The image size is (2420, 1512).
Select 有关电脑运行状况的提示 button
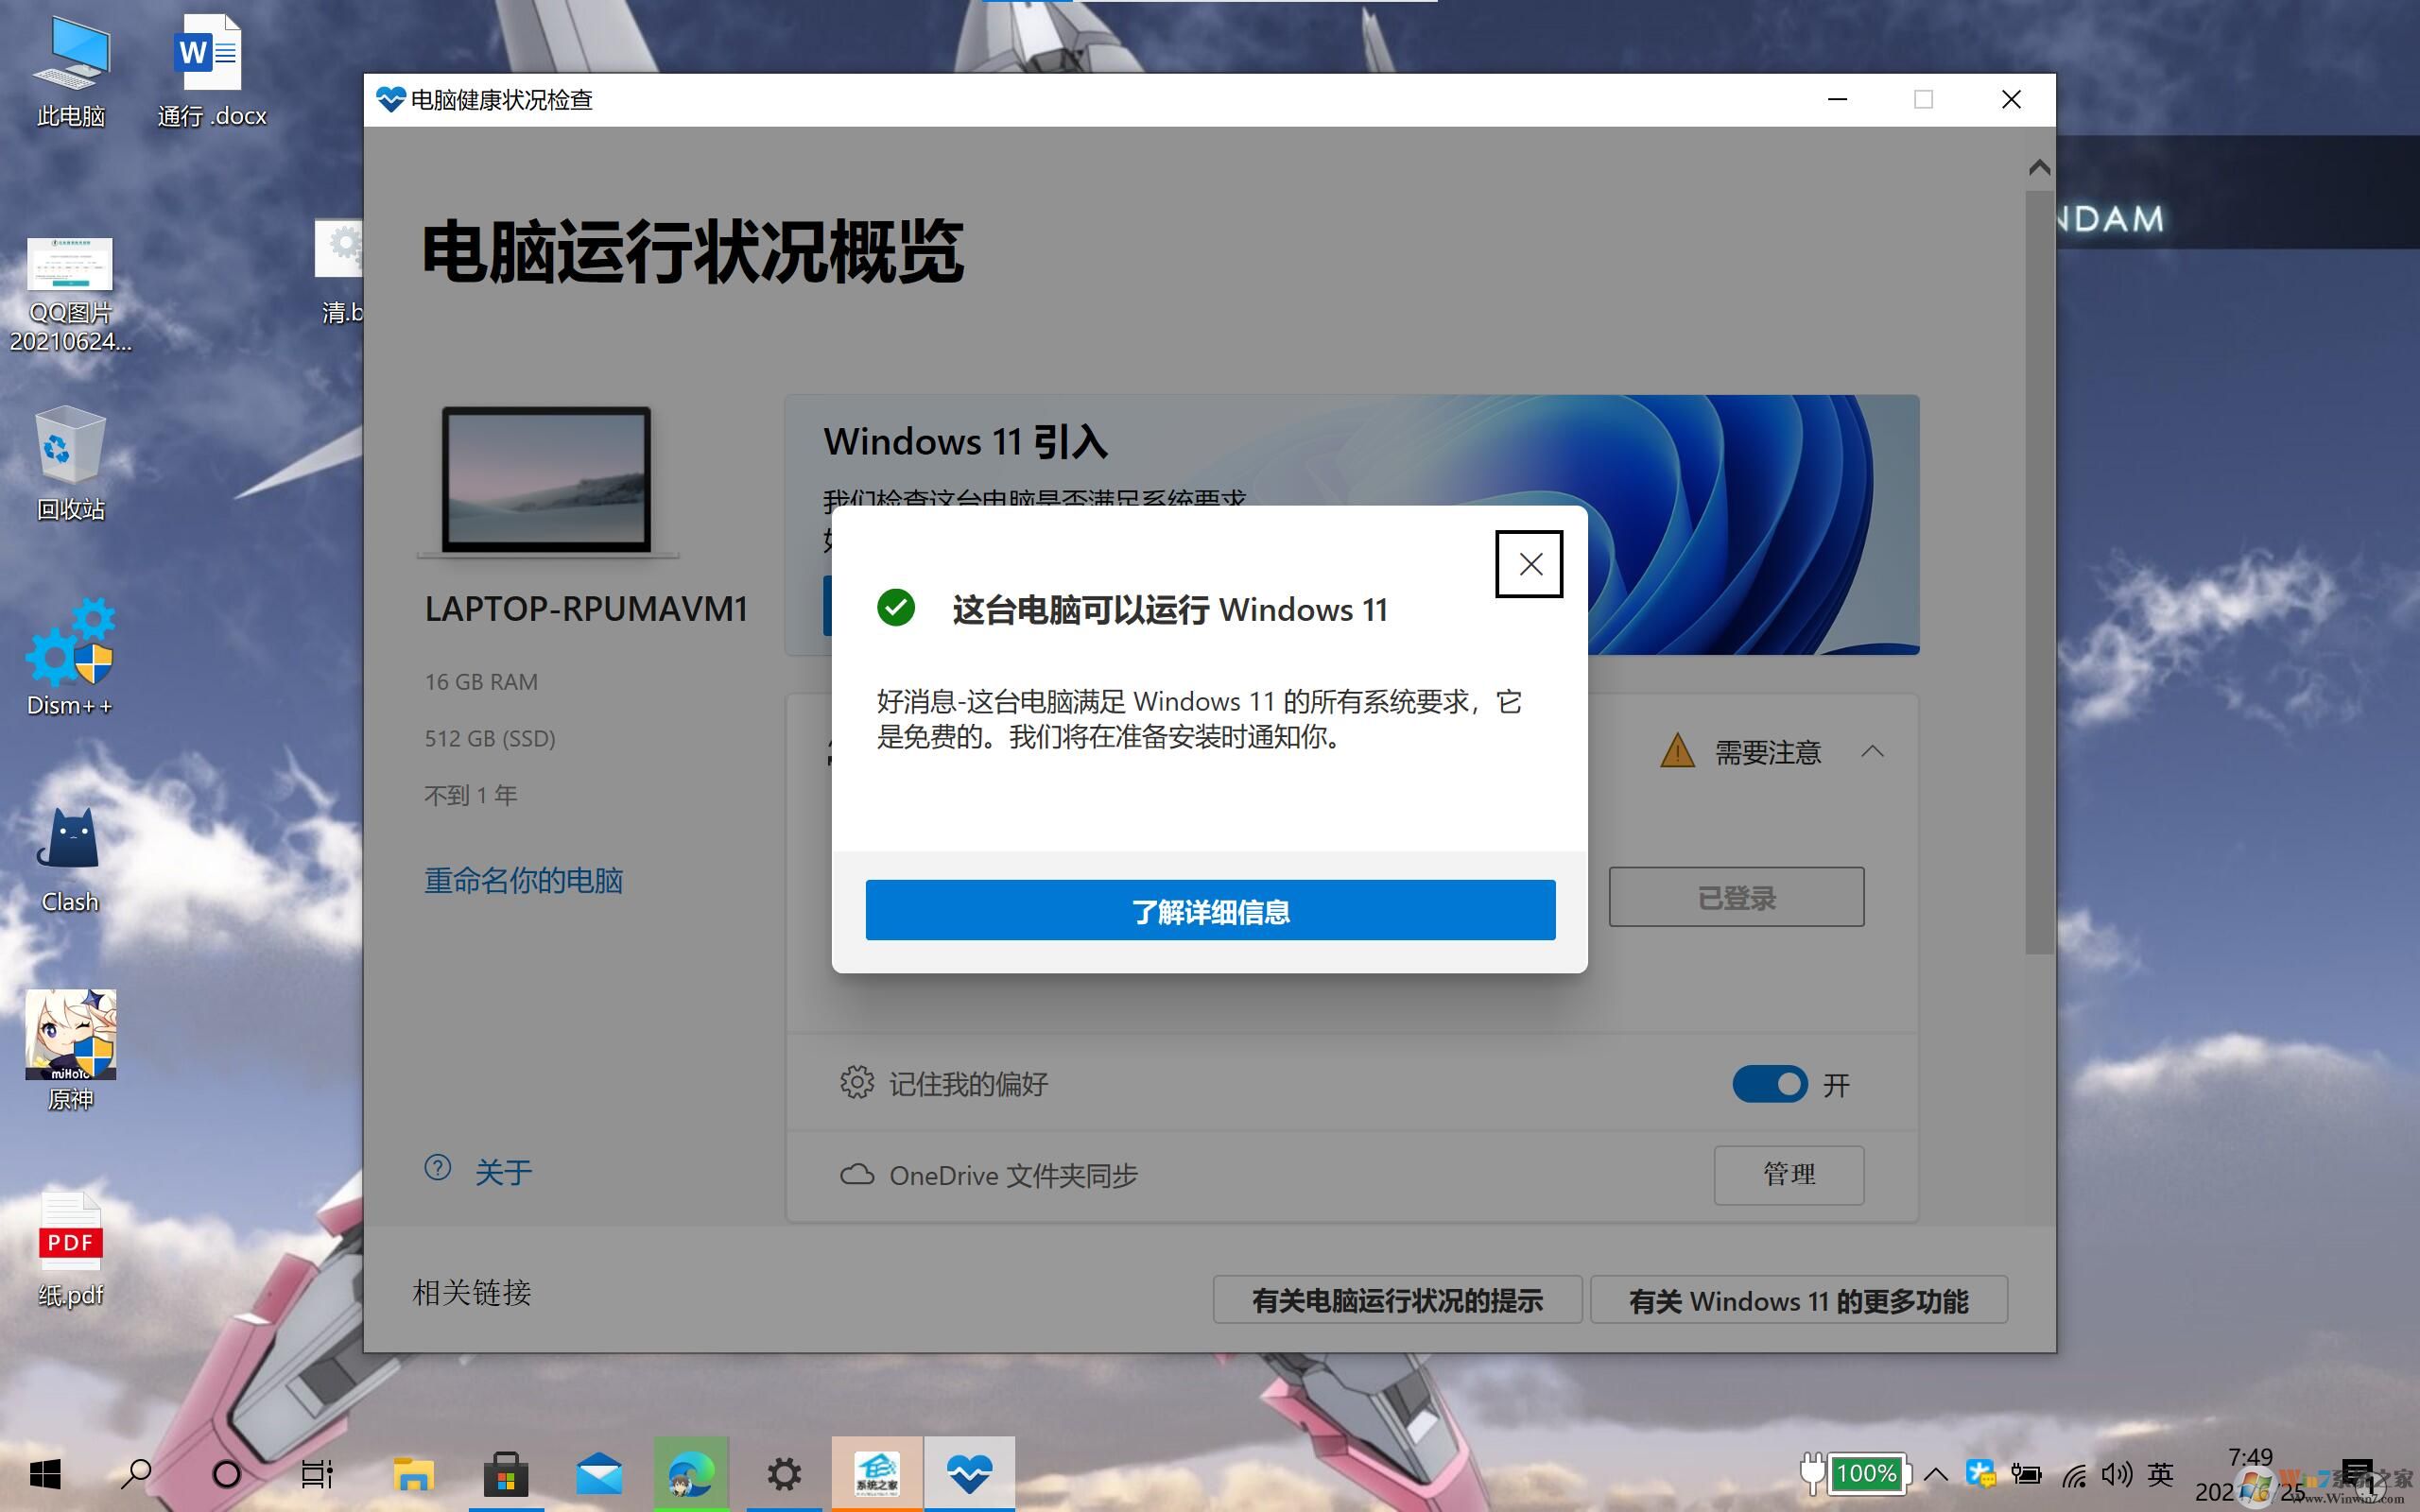click(x=1393, y=1301)
